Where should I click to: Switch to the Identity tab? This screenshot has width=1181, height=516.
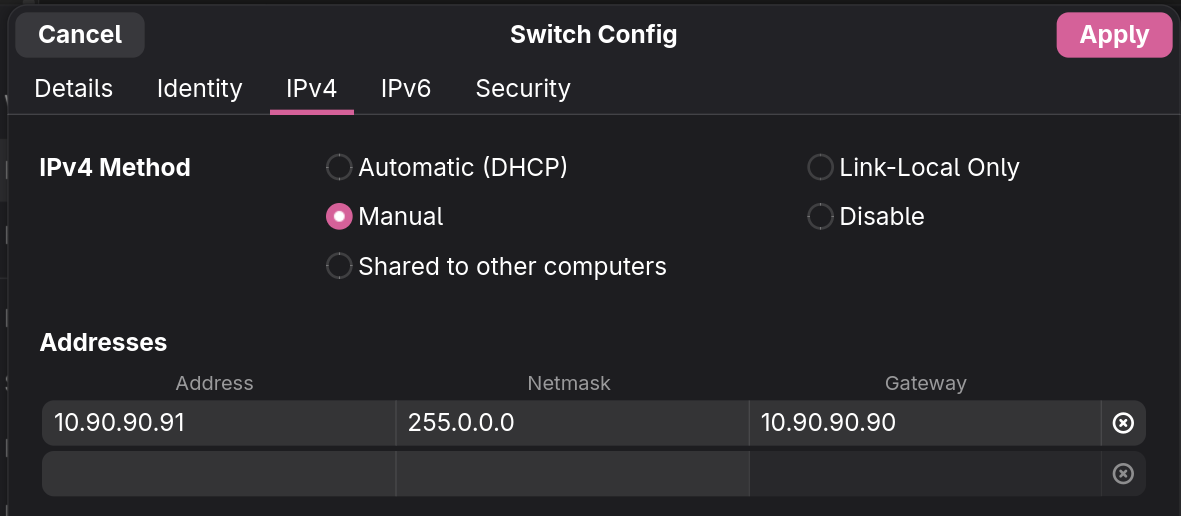tap(199, 89)
